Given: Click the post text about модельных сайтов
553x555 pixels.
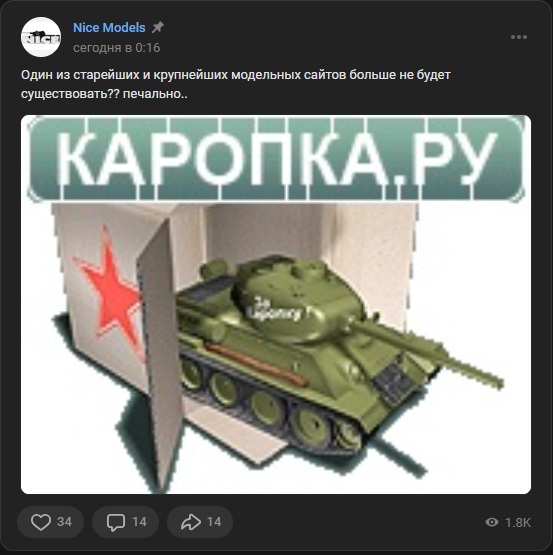Looking at the screenshot, I should pos(236,75).
